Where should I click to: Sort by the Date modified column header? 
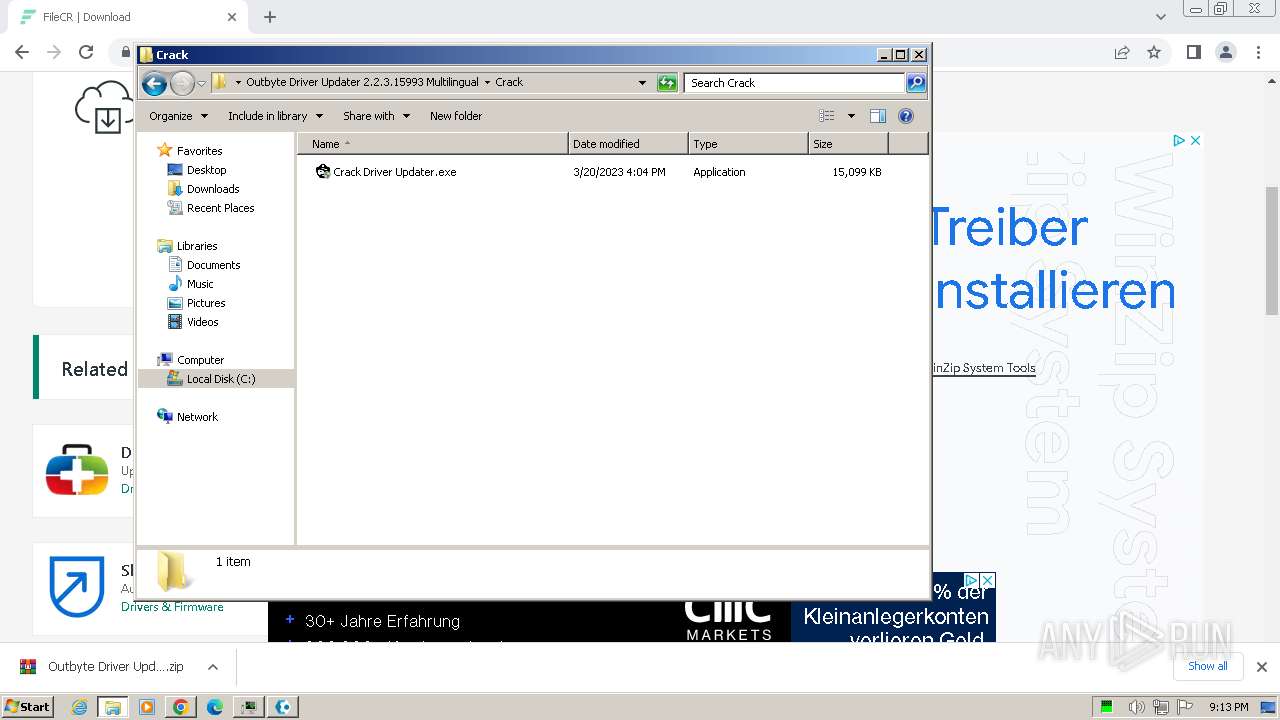[x=628, y=144]
